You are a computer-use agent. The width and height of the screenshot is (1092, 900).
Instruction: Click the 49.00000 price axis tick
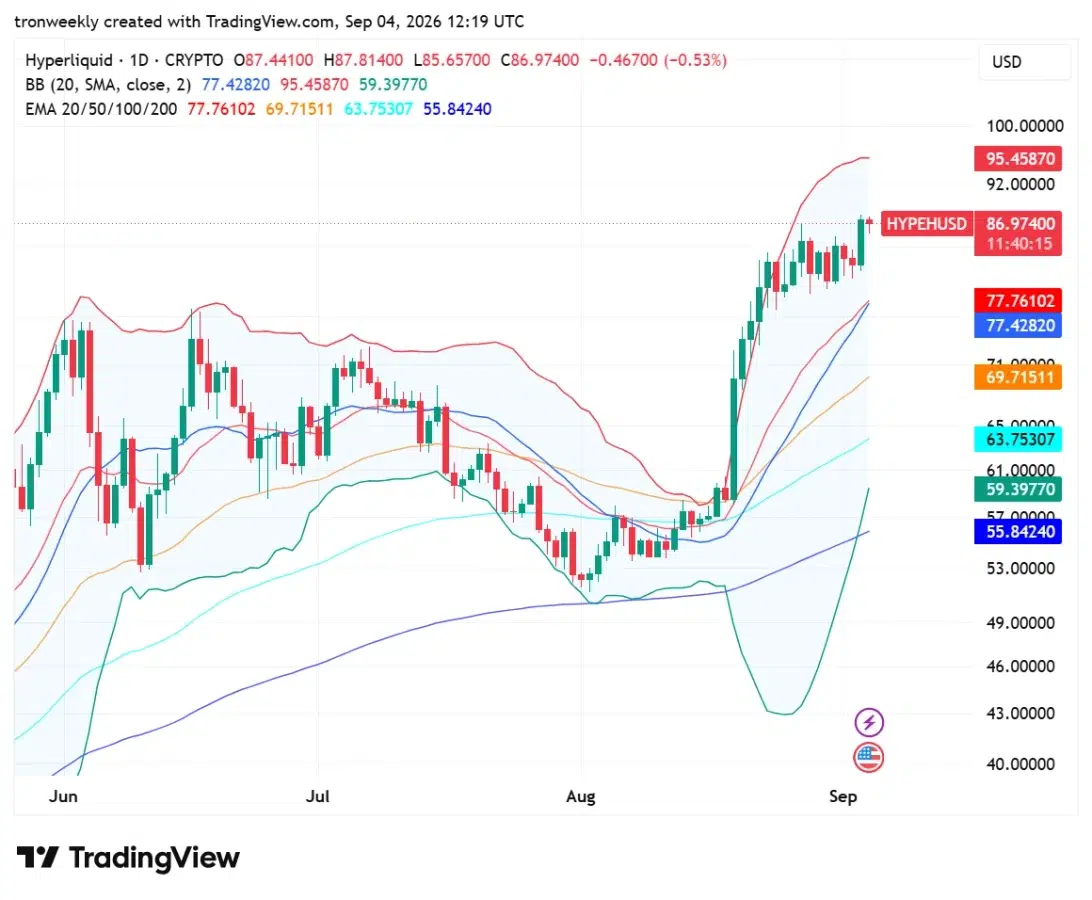tap(1020, 623)
